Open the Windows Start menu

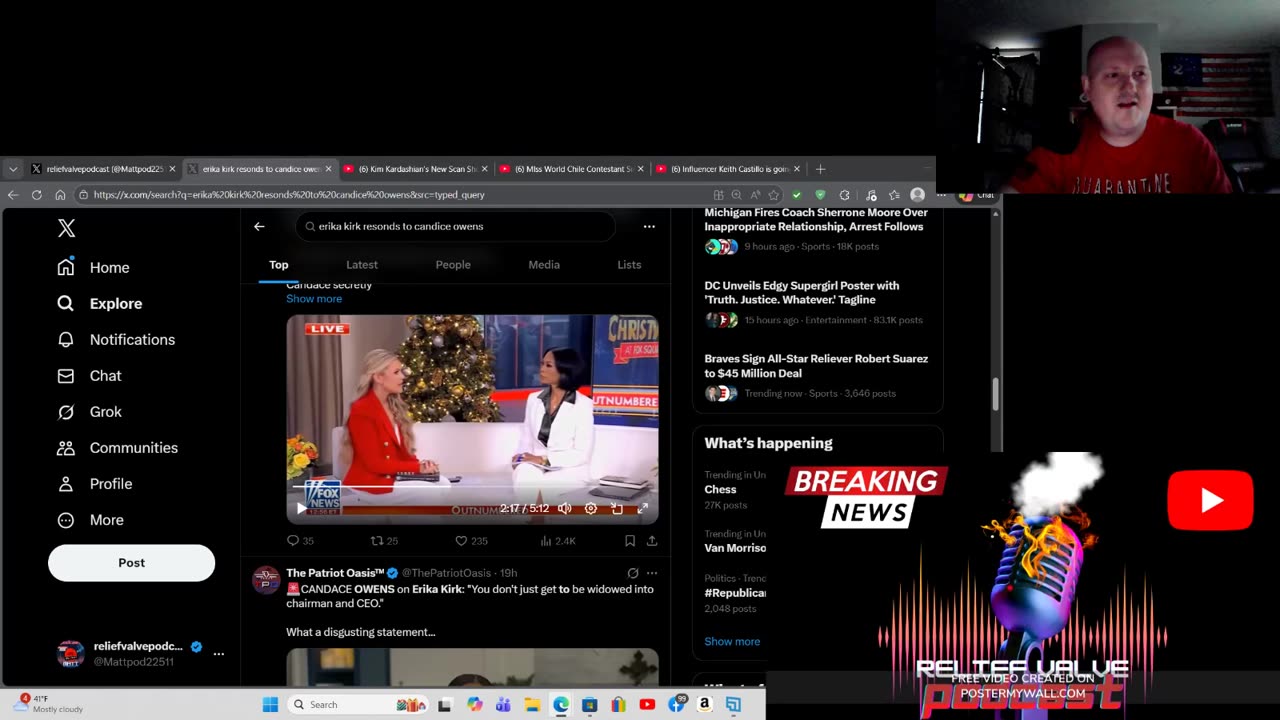tap(270, 705)
